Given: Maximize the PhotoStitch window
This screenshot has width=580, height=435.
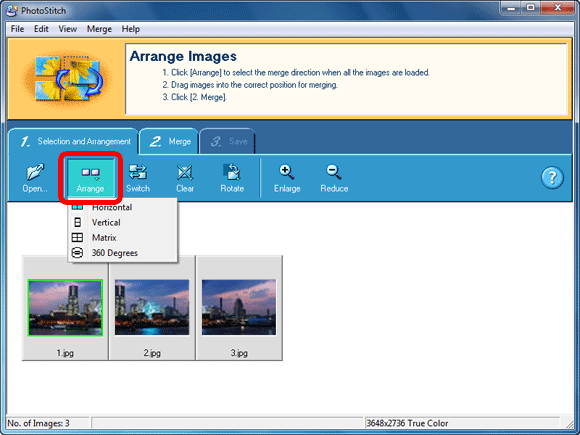Looking at the screenshot, I should (x=531, y=8).
